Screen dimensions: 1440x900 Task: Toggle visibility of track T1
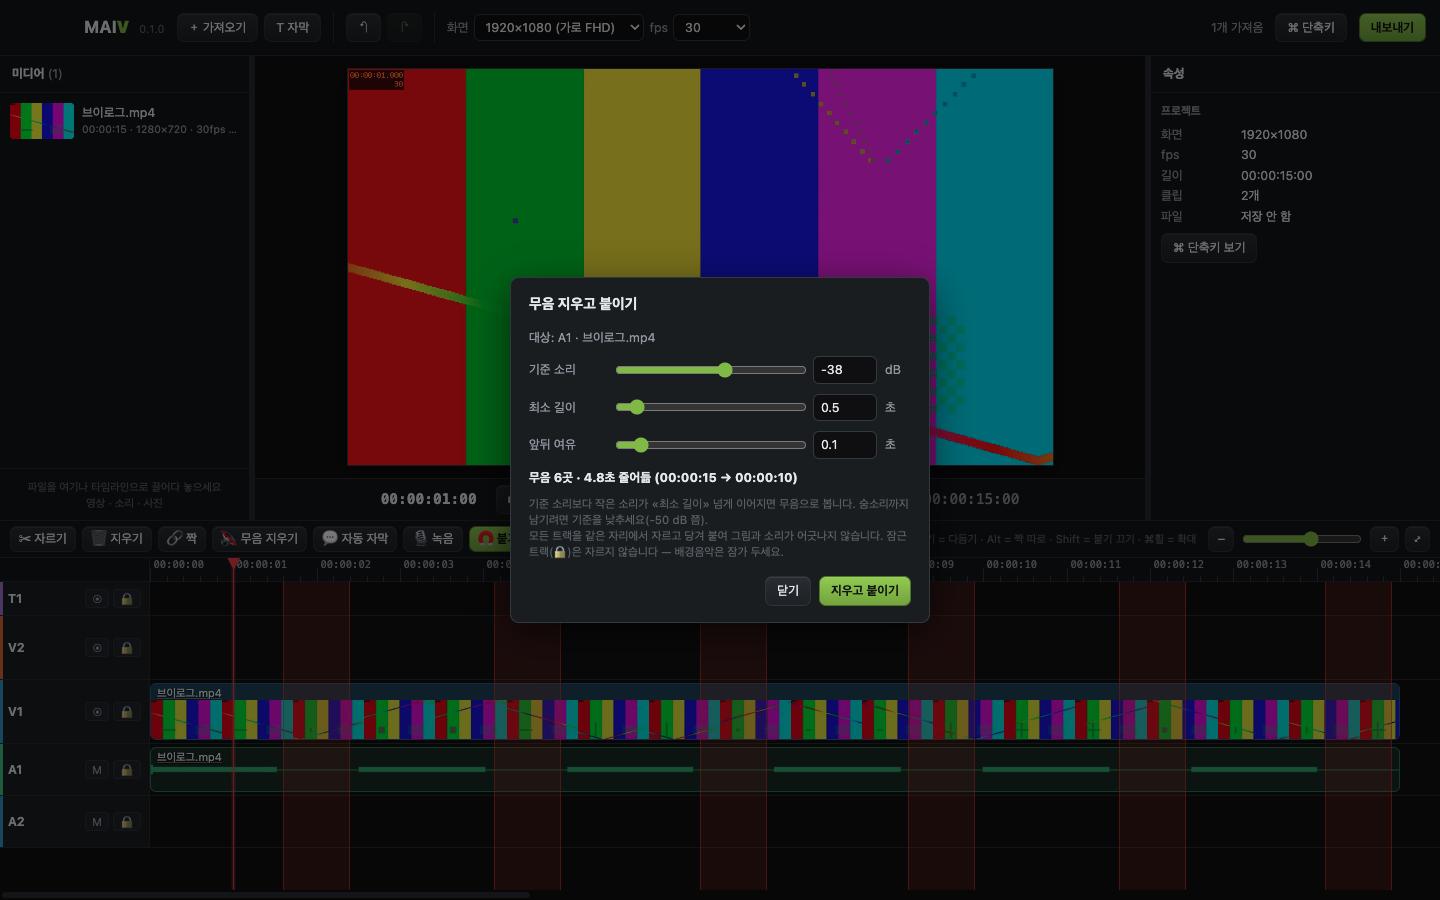pyautogui.click(x=97, y=599)
